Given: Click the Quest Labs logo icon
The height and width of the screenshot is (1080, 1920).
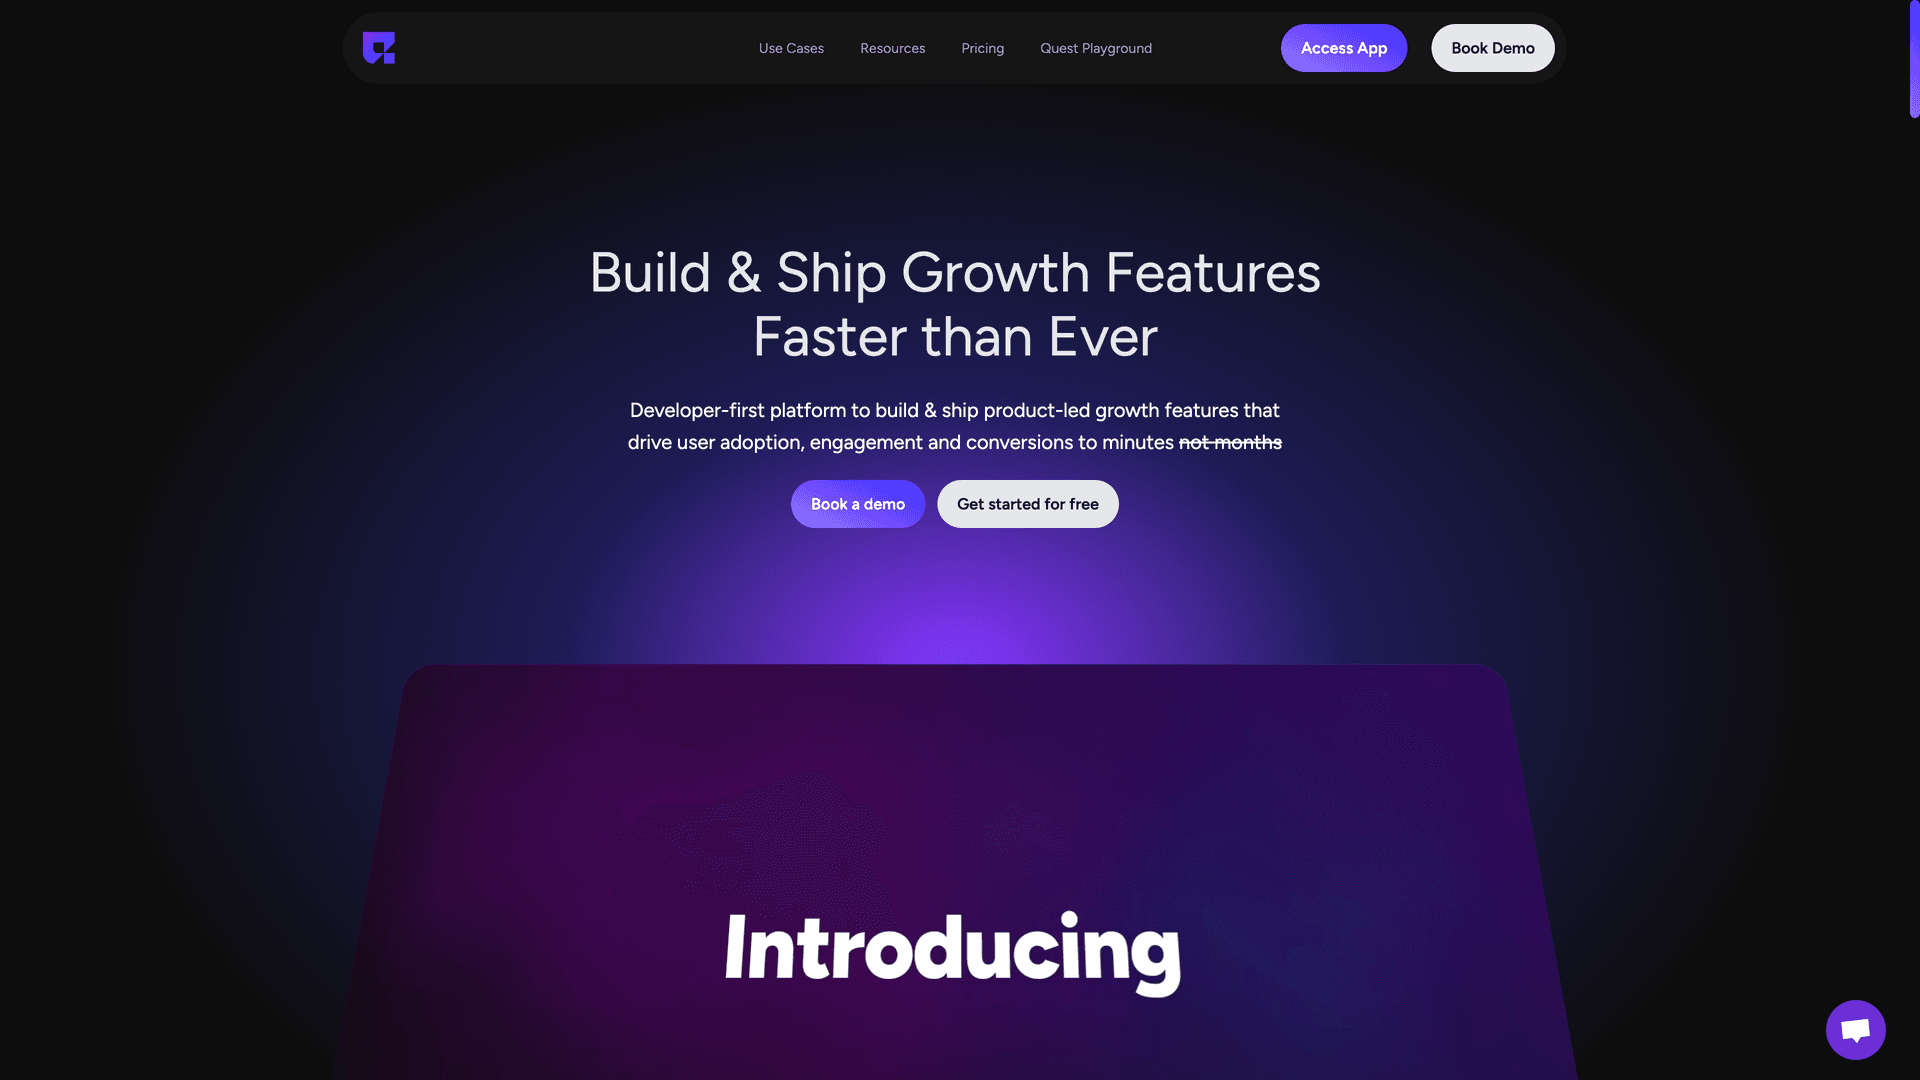Looking at the screenshot, I should (378, 47).
